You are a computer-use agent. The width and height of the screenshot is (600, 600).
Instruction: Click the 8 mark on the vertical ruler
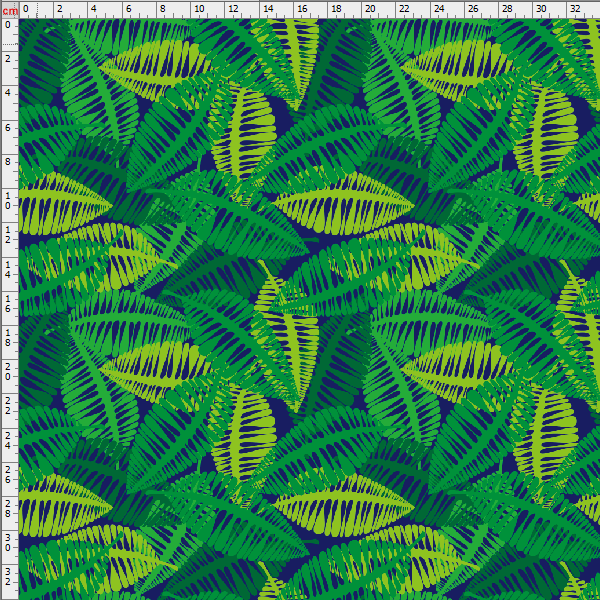[x=8, y=161]
